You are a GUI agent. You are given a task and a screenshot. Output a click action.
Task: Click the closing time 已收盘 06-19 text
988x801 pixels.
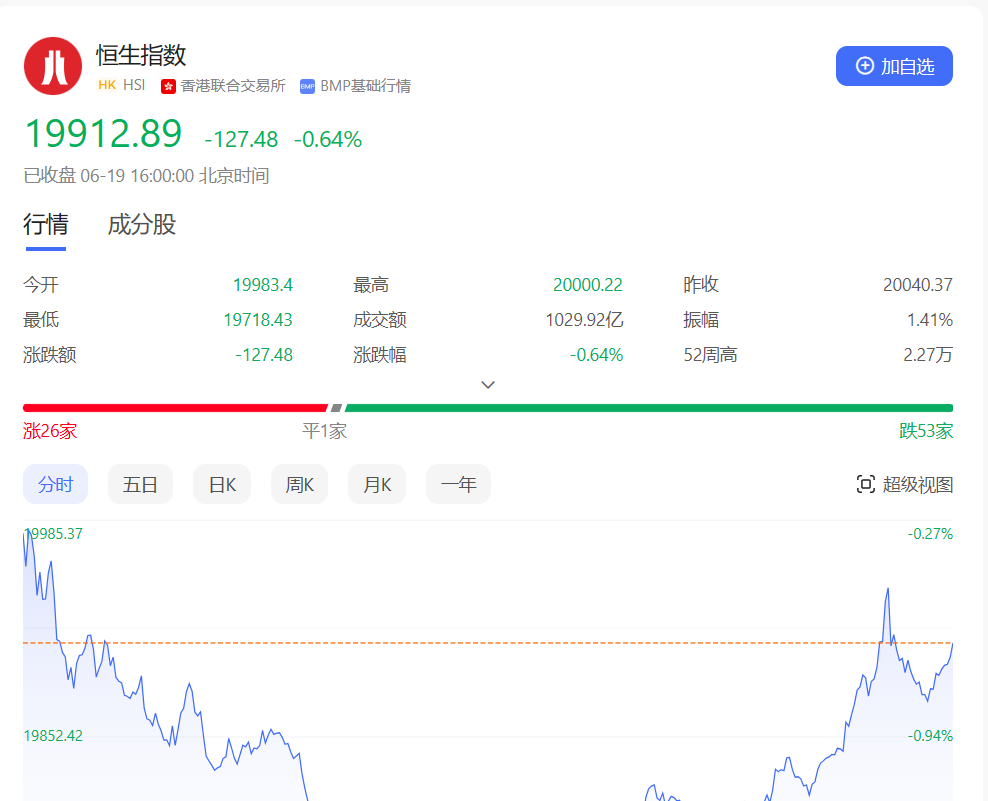click(x=146, y=176)
